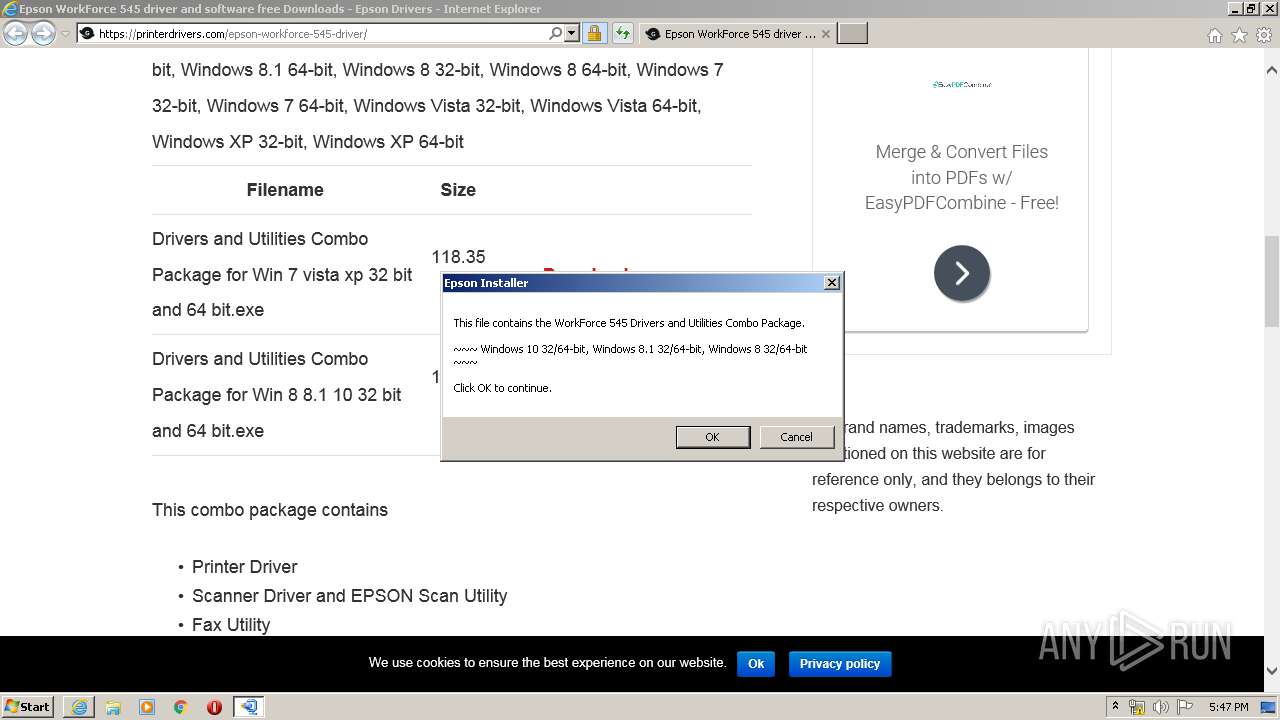This screenshot has height=720, width=1280.
Task: Select the Win 7 vista xp combo package filename
Action: 282,274
